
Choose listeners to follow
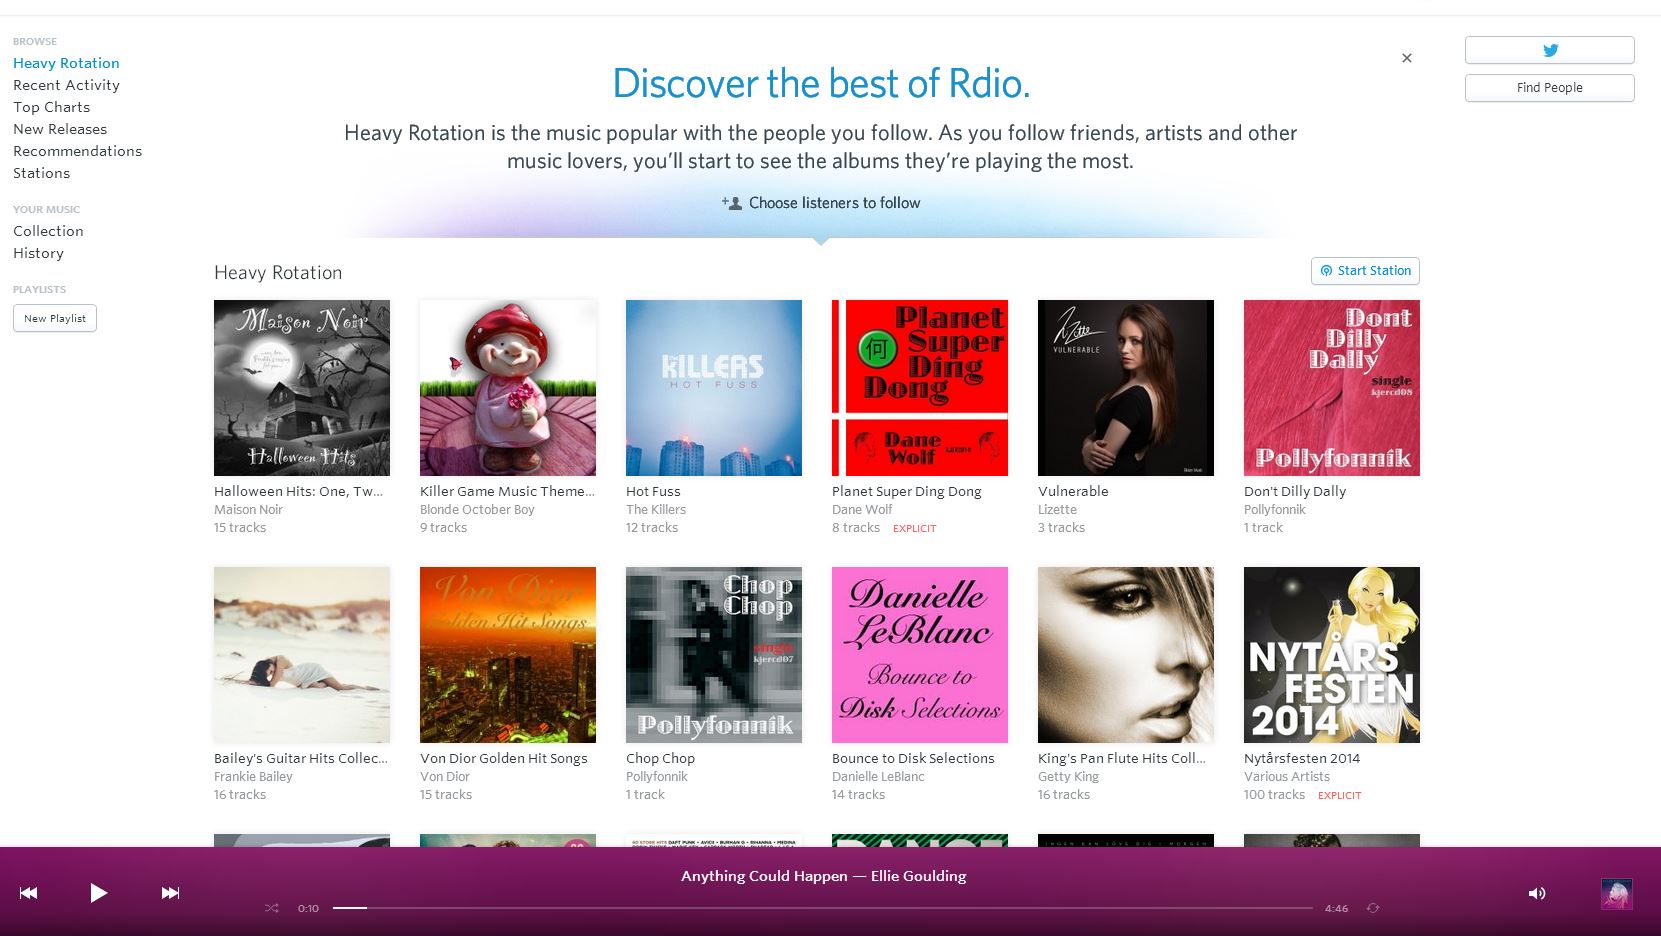click(821, 203)
